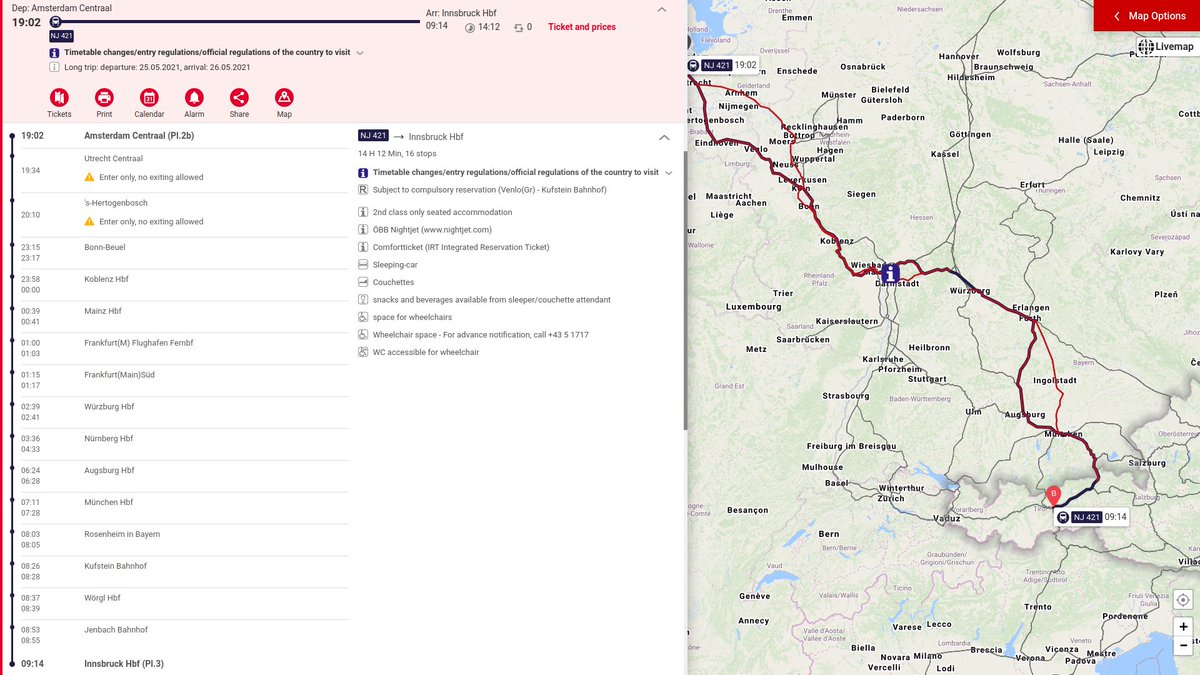Collapse the NJ 421 section chevron
Screen dimensions: 1200x675
coord(664,137)
